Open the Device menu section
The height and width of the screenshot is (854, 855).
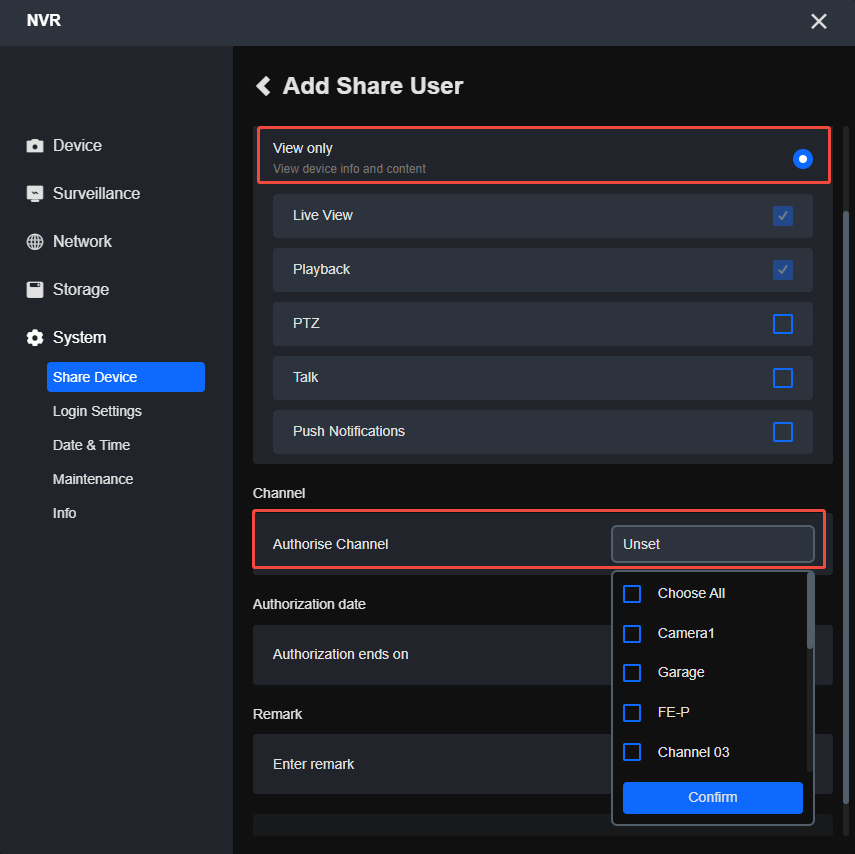(77, 146)
